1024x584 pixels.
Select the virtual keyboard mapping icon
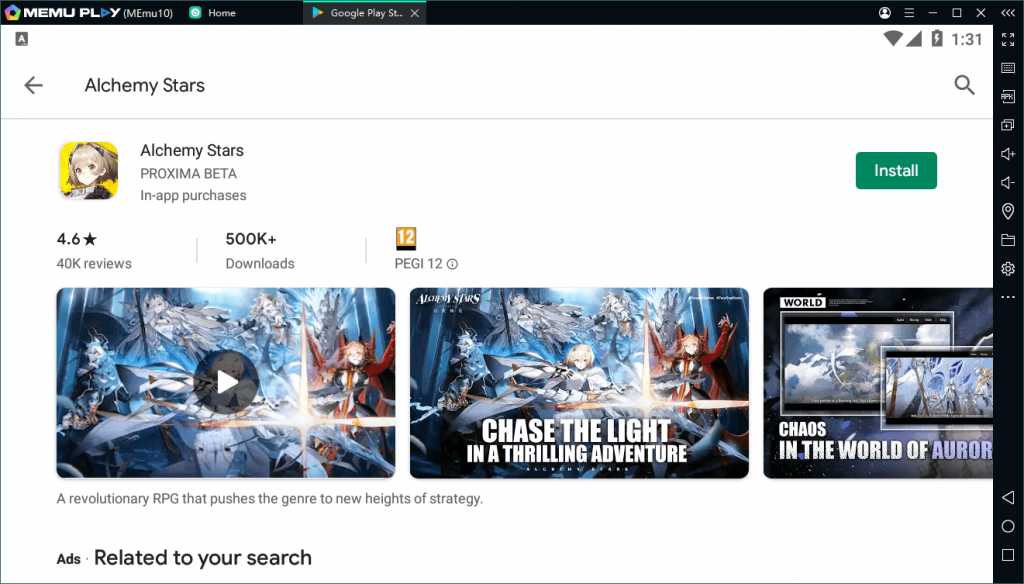[1008, 68]
